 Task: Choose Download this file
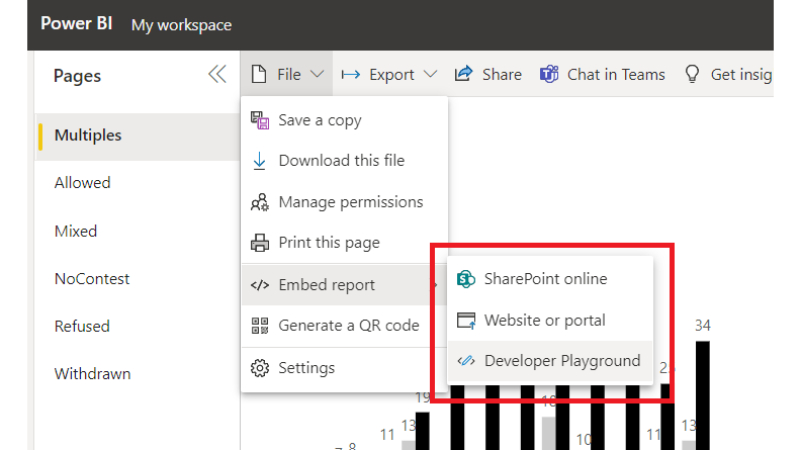[344, 161]
